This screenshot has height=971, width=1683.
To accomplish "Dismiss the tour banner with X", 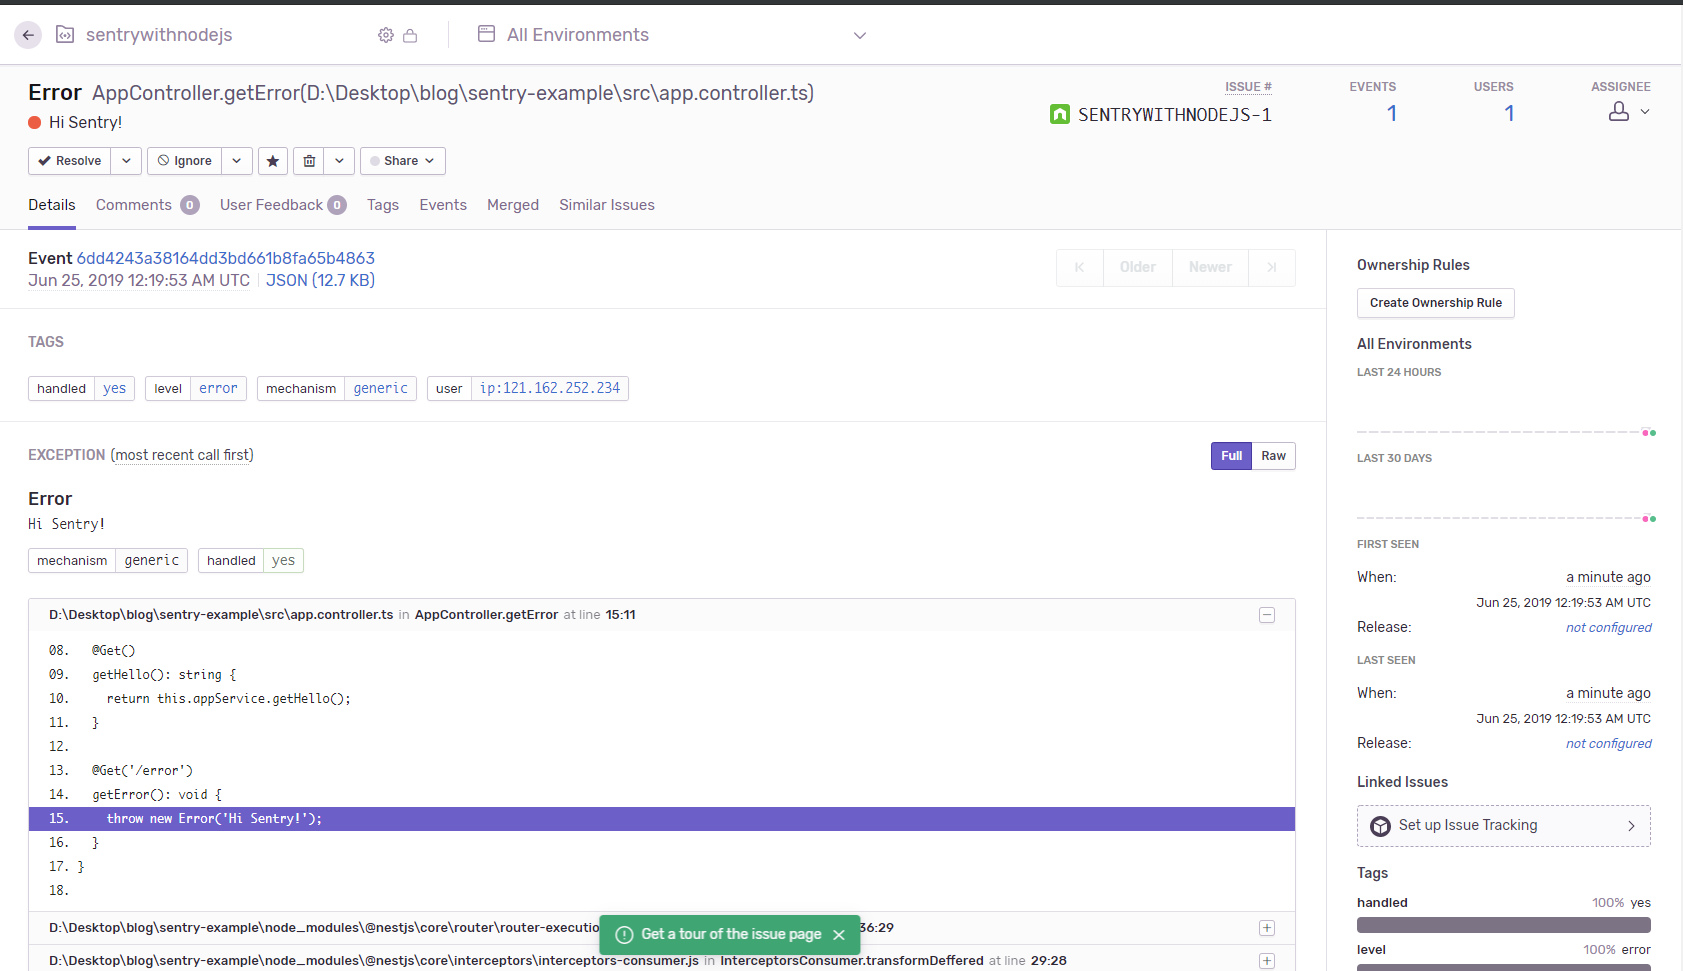I will pyautogui.click(x=839, y=935).
